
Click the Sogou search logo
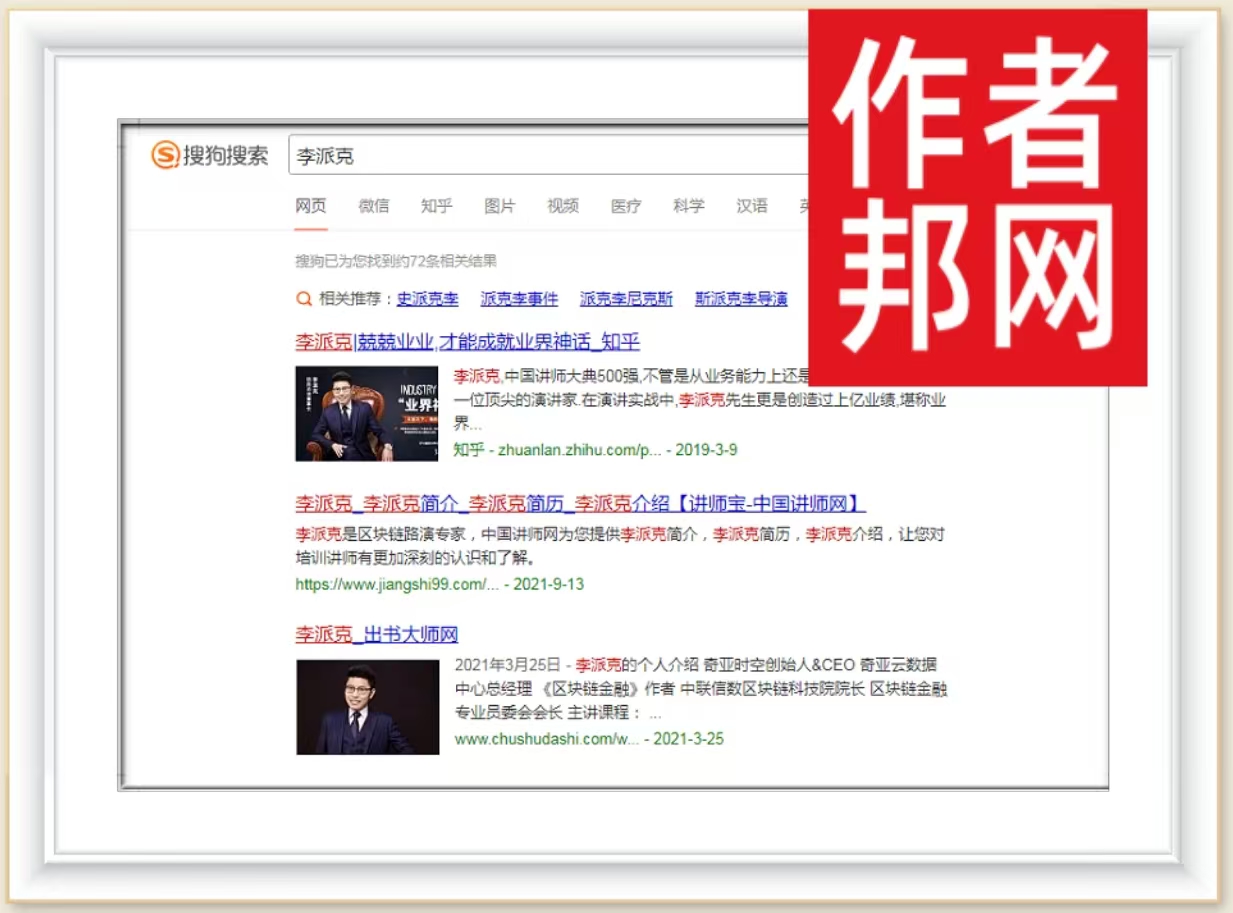point(210,156)
